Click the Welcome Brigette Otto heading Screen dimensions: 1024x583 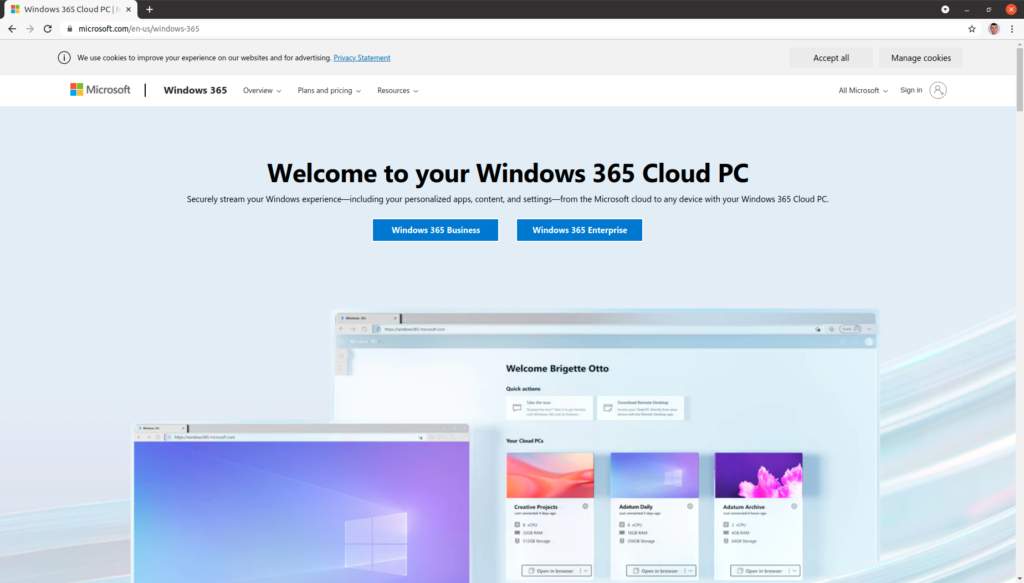tap(557, 368)
